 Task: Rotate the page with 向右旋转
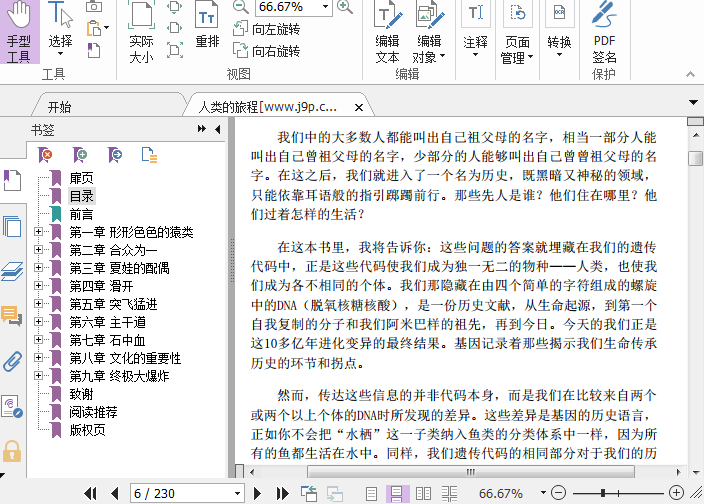[x=267, y=50]
